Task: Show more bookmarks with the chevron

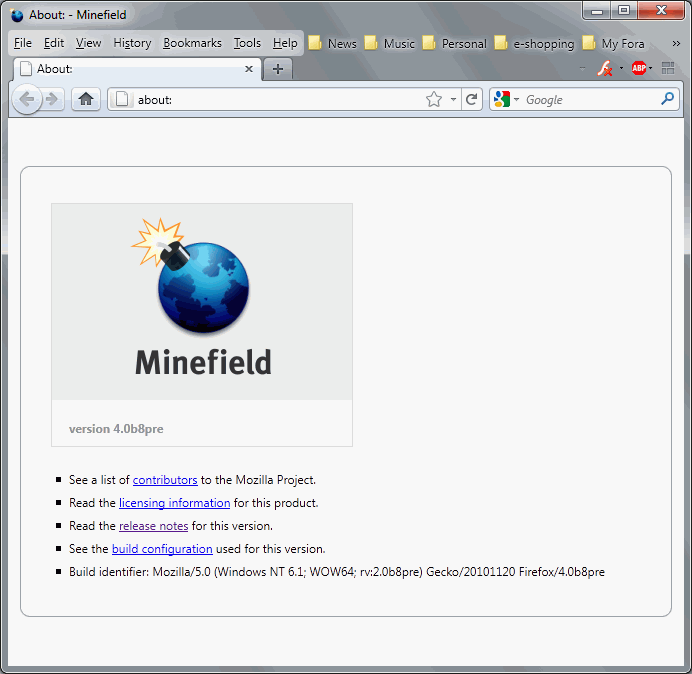Action: point(676,43)
